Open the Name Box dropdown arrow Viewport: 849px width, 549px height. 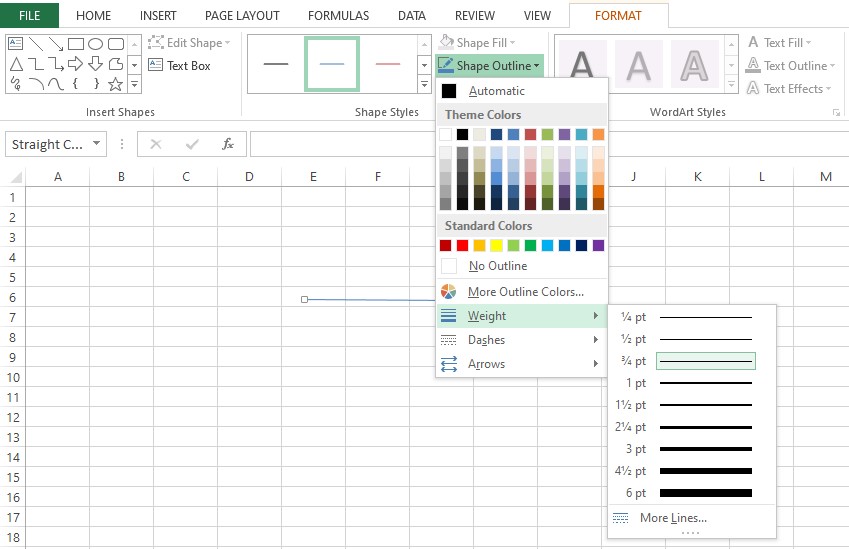[96, 143]
